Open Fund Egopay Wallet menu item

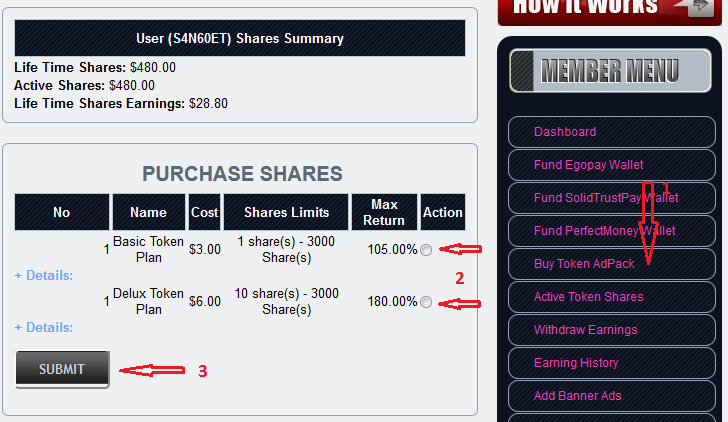(589, 165)
